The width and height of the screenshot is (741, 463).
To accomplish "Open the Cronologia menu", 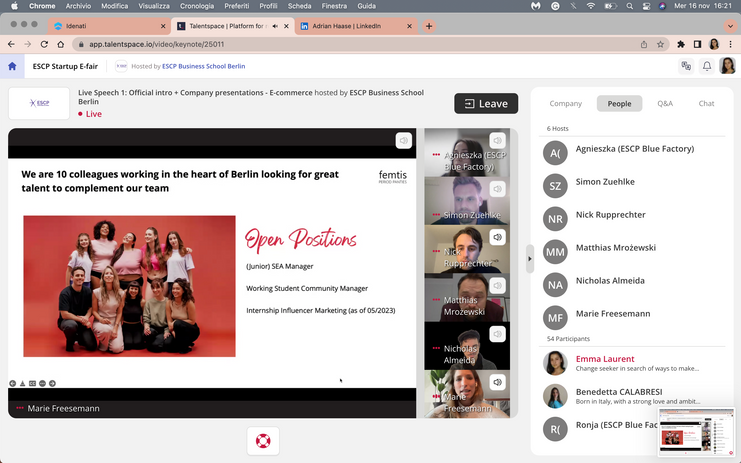I will point(197,6).
